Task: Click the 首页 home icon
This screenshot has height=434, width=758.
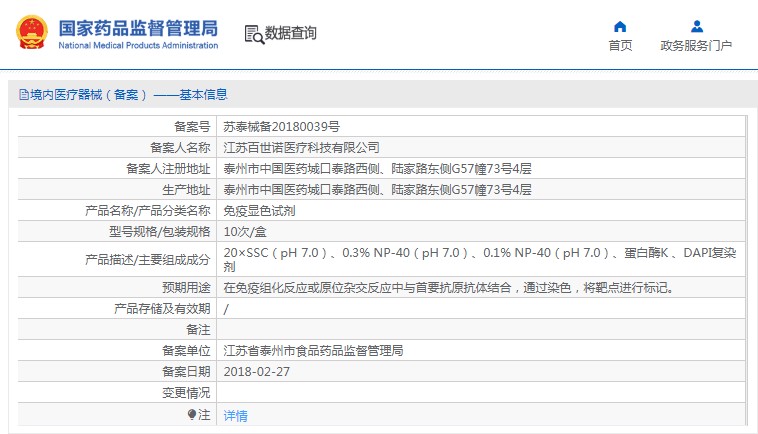Action: tap(620, 26)
